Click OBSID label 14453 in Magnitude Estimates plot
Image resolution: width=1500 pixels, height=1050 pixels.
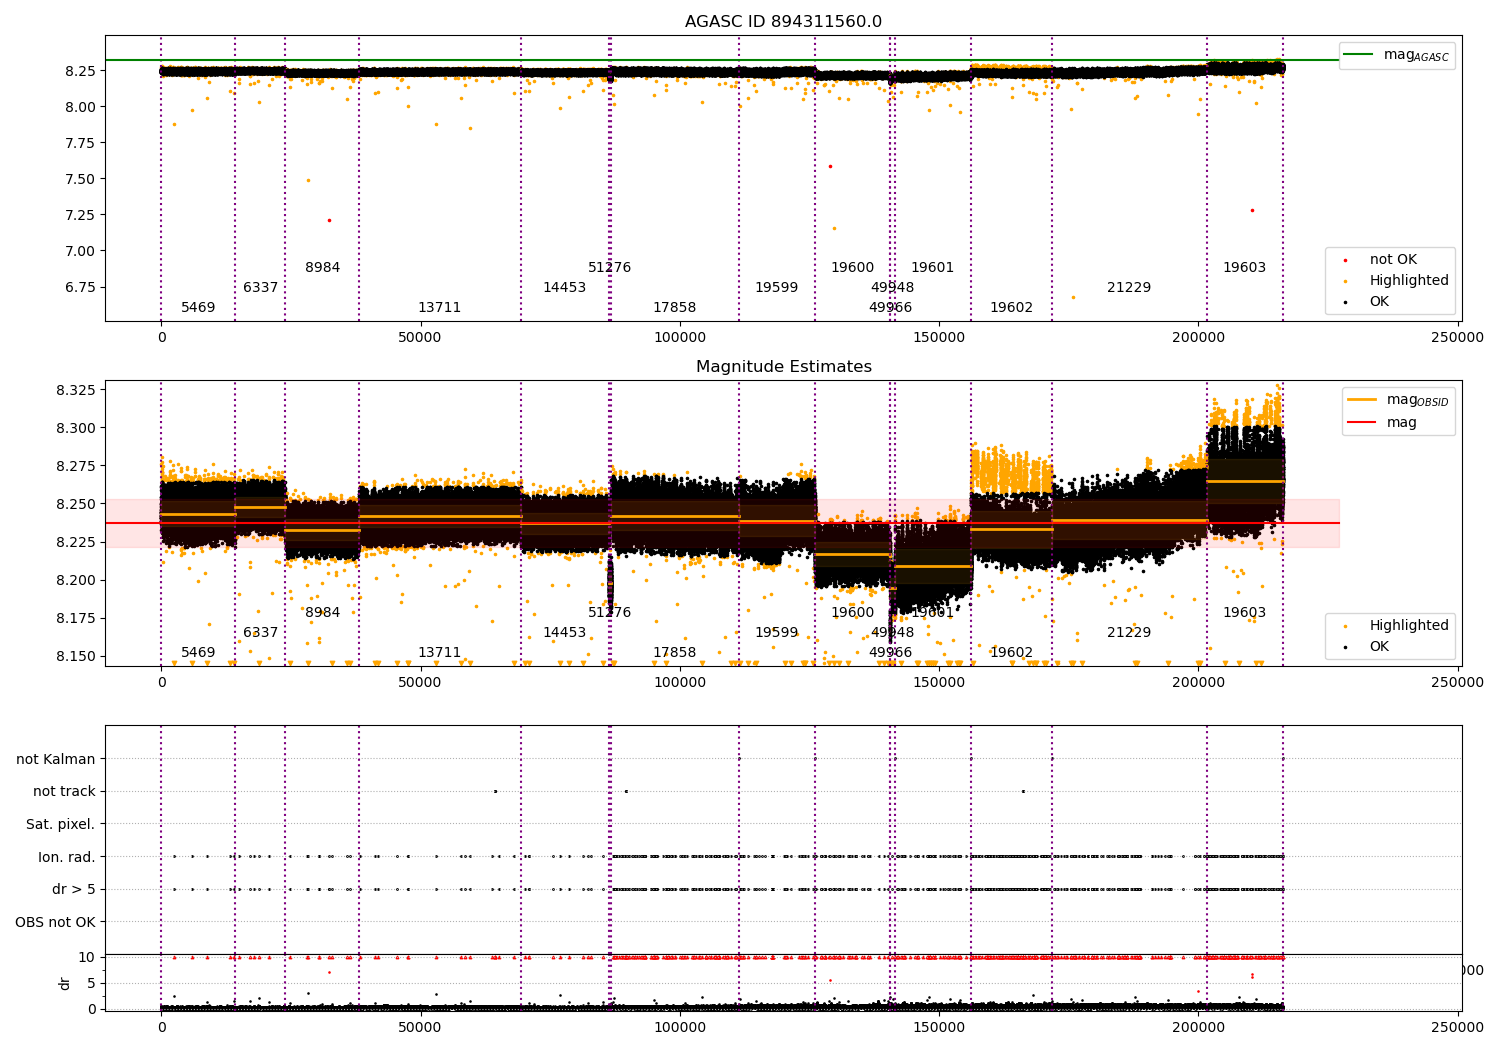click(x=565, y=632)
